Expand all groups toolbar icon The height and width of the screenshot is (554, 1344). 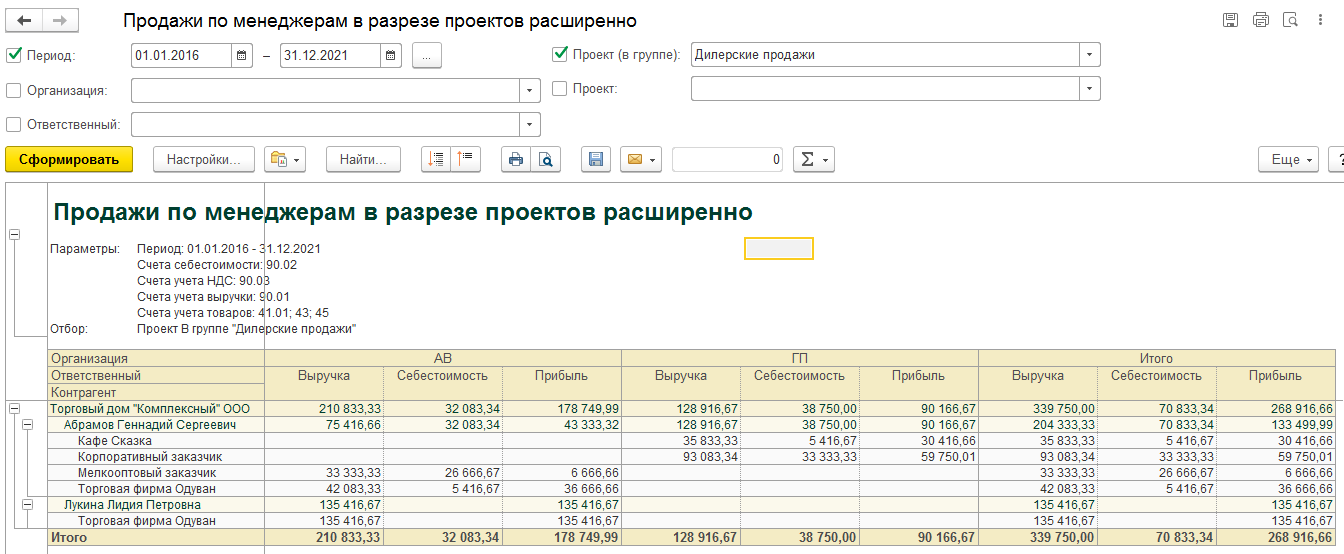[436, 159]
